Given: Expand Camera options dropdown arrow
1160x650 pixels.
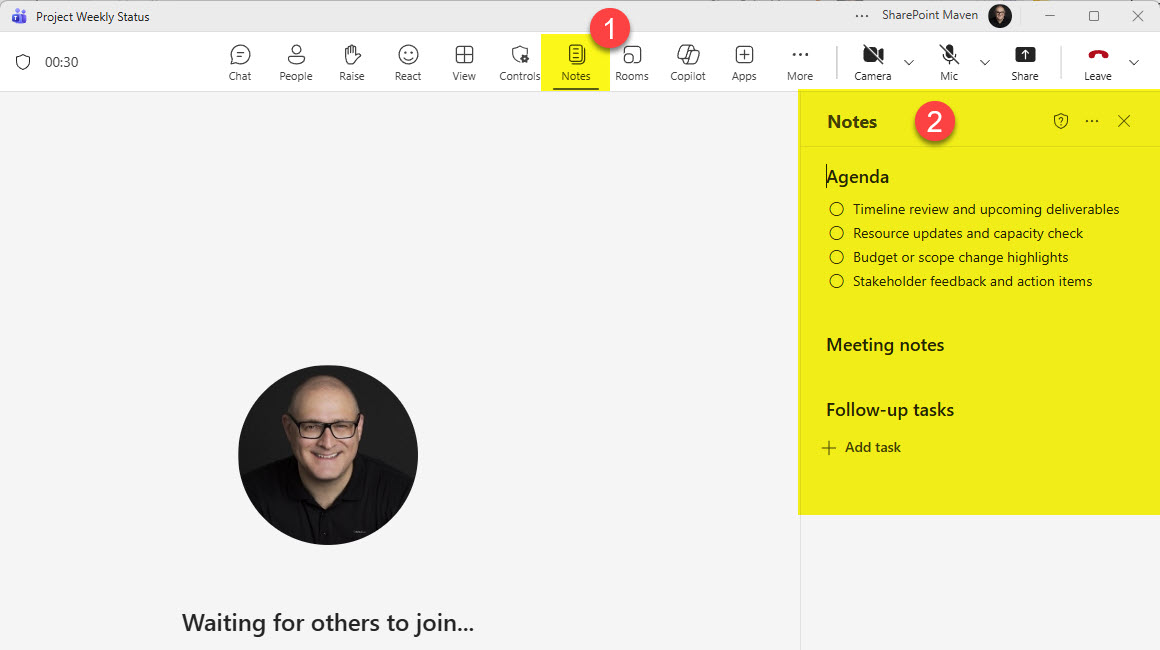Looking at the screenshot, I should click(909, 63).
